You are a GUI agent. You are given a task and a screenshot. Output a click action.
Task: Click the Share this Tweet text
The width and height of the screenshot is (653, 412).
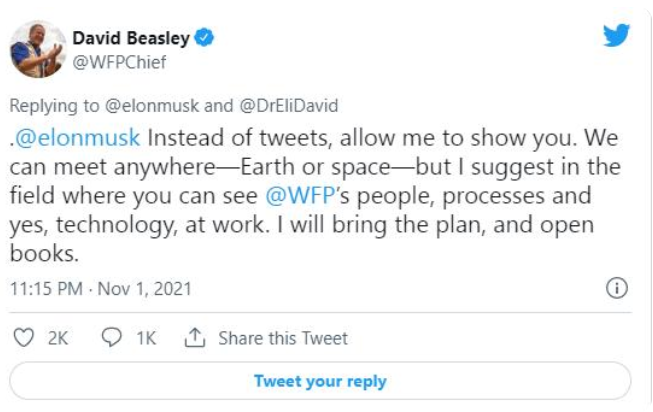(283, 338)
